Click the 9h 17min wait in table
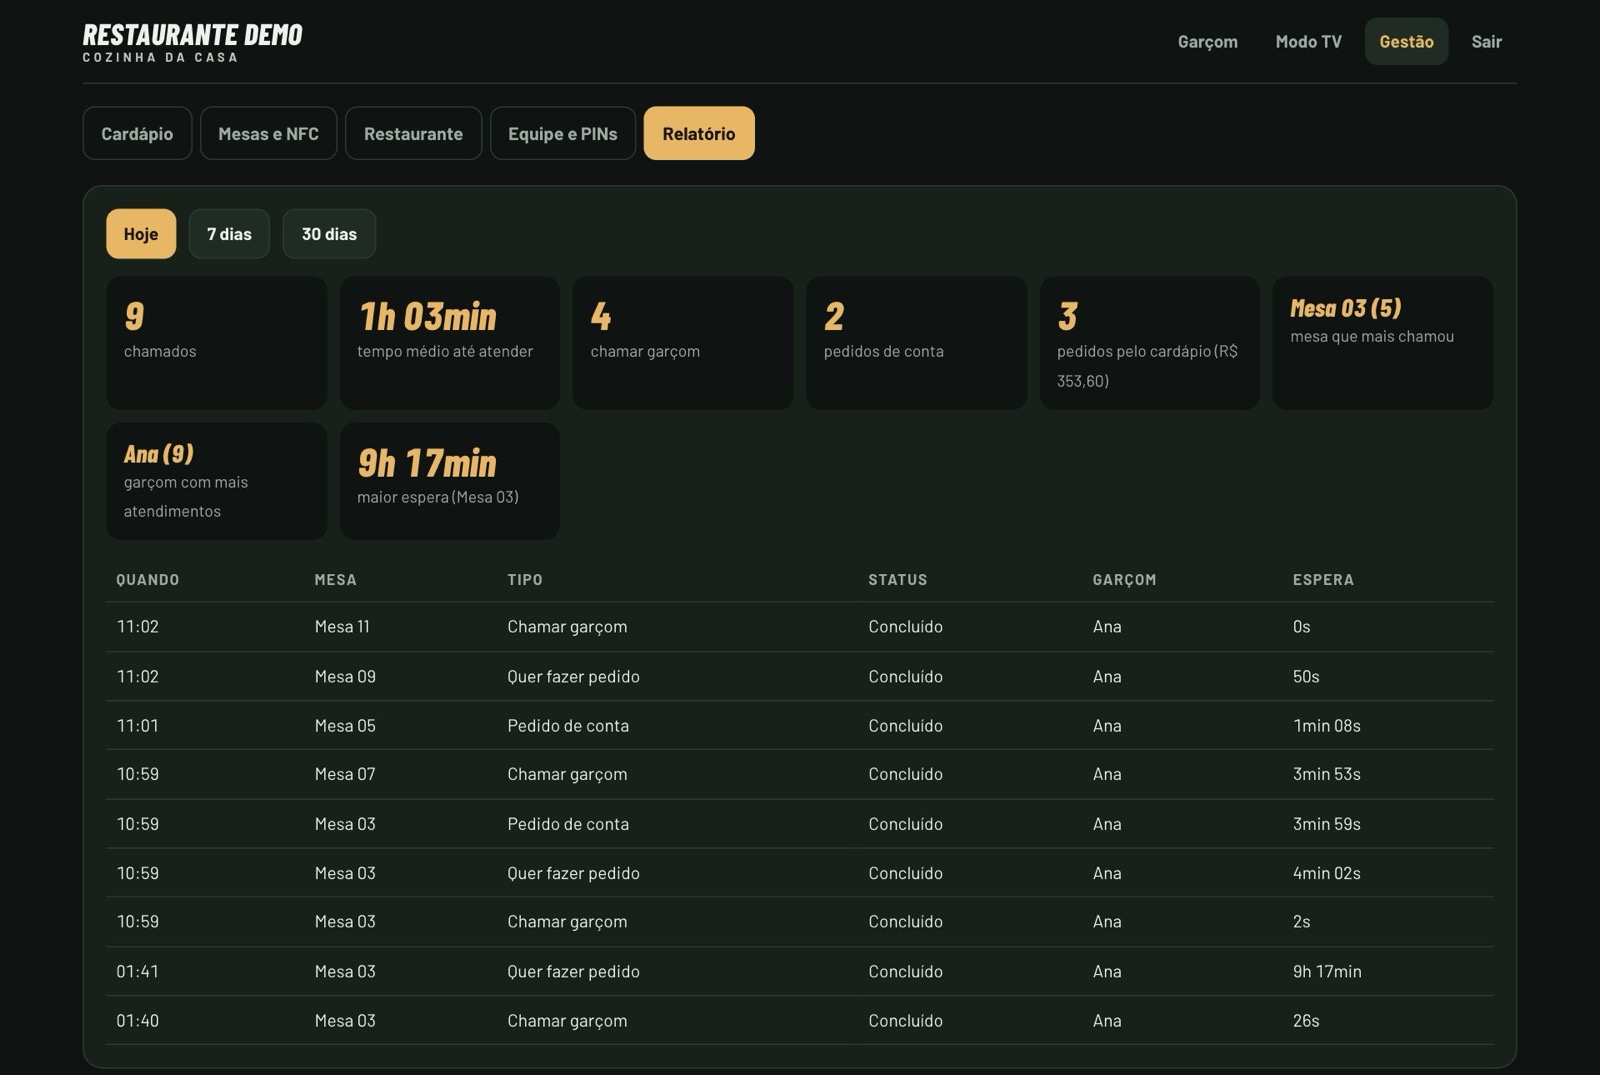Viewport: 1600px width, 1075px height. (x=1326, y=971)
